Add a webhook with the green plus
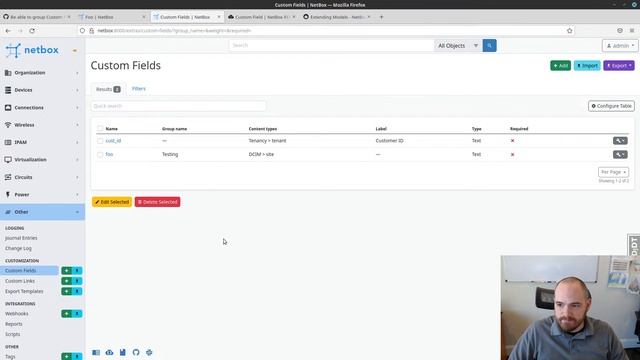640x360 pixels. (x=67, y=313)
